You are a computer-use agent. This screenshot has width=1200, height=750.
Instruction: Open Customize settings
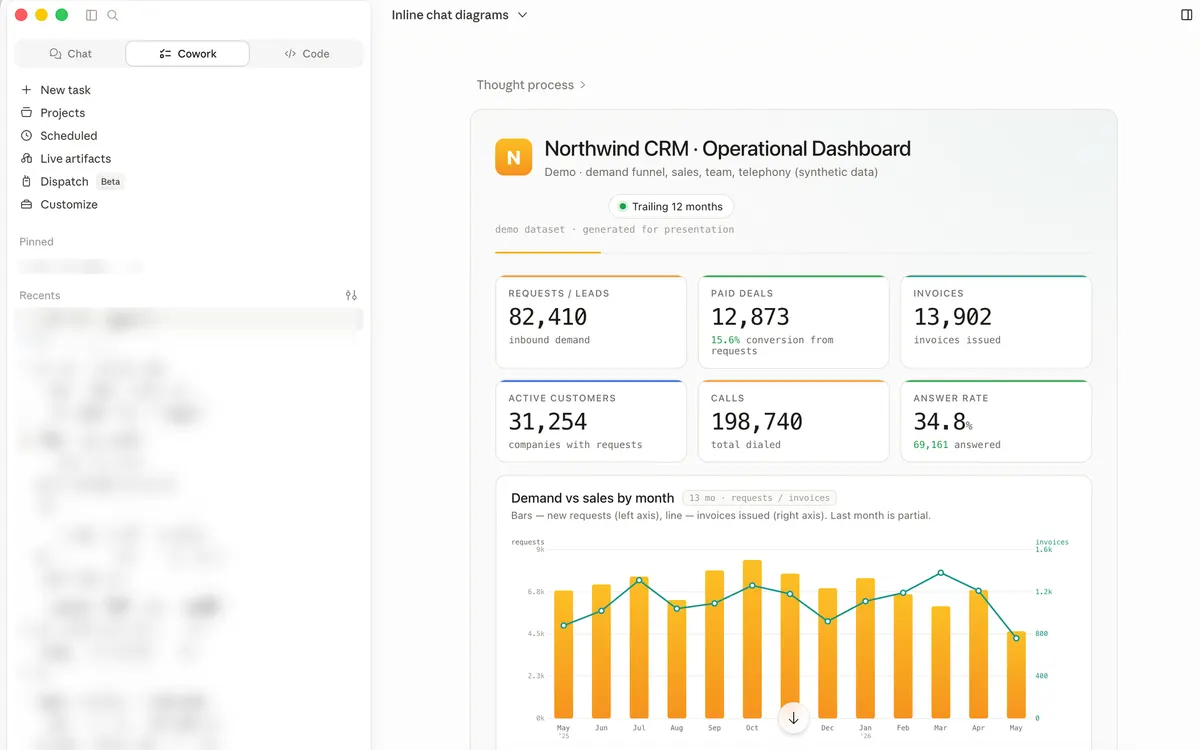68,205
